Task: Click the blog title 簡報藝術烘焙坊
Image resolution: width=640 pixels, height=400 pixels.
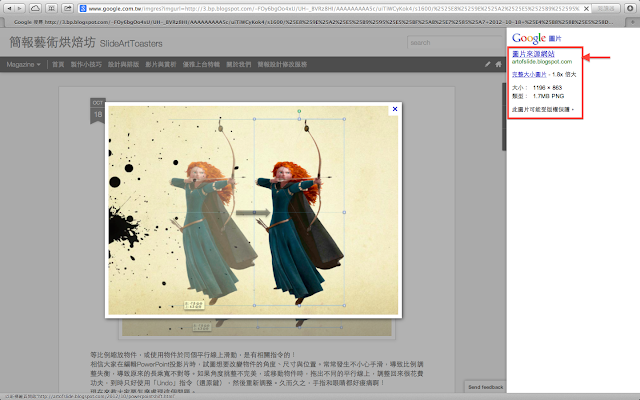Action: (x=52, y=42)
